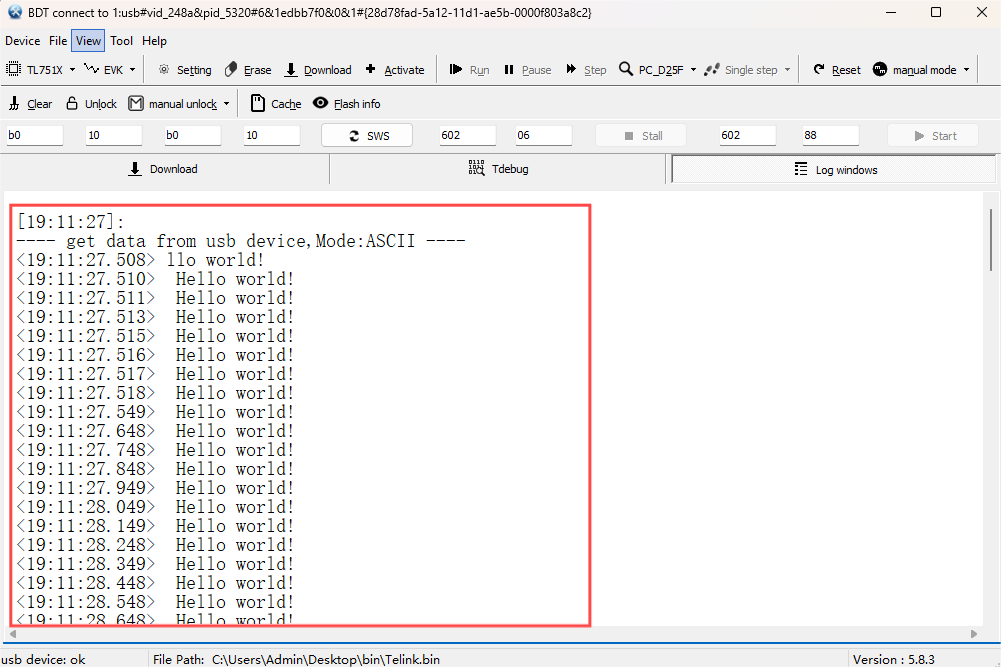
Task: Open the File menu
Action: tap(58, 41)
